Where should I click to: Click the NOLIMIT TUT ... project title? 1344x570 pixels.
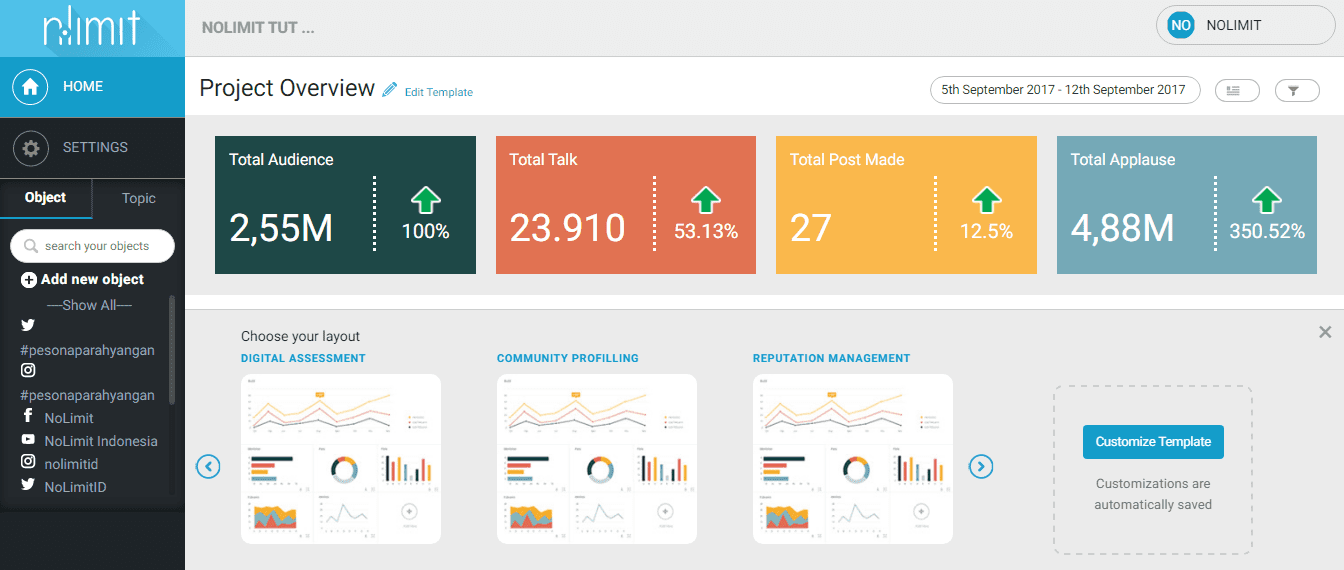pos(258,28)
